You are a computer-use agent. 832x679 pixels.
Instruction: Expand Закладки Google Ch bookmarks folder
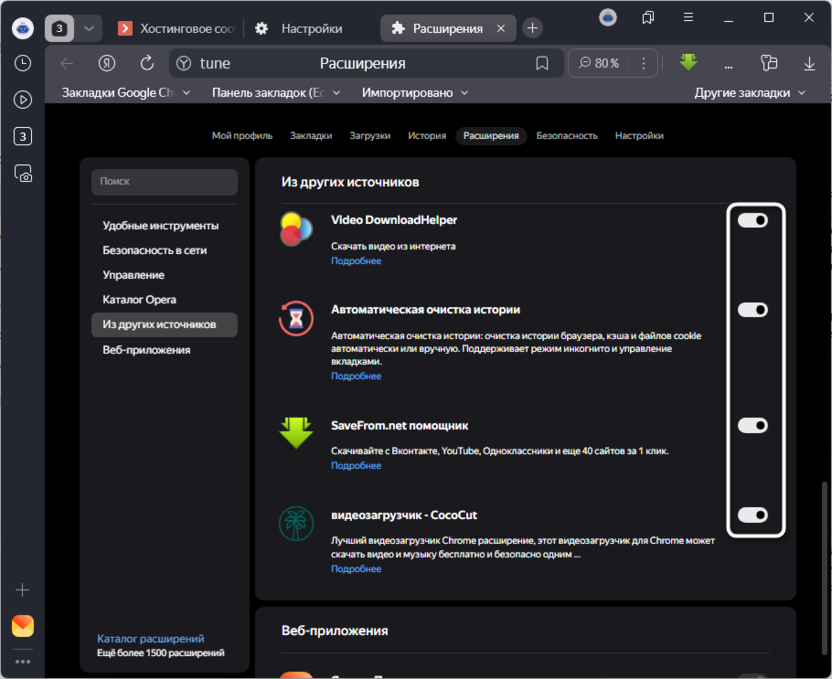pos(126,93)
